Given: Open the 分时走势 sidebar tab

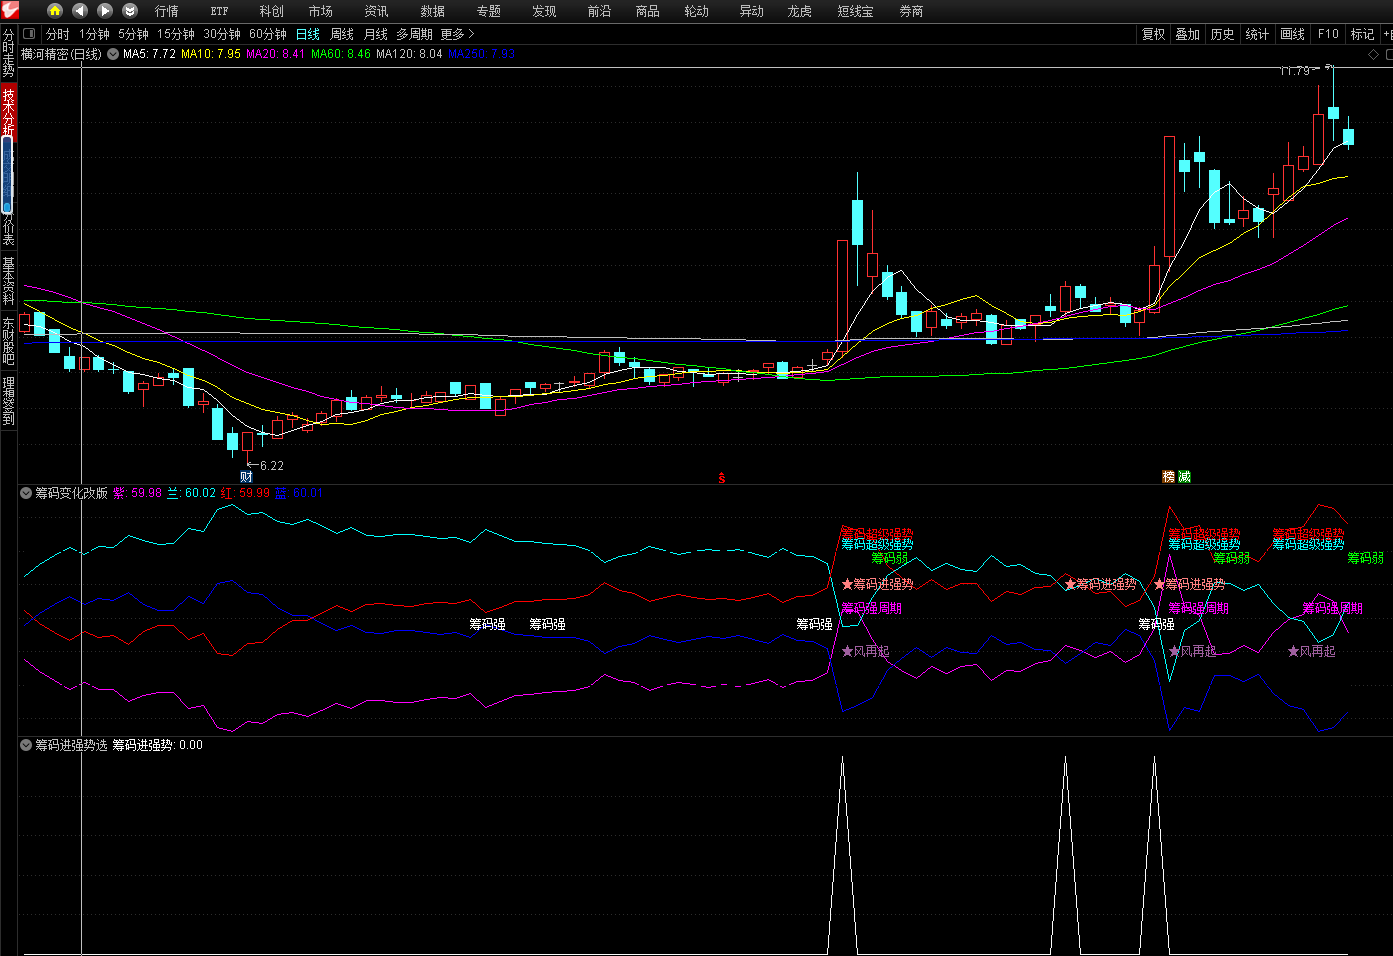Looking at the screenshot, I should point(8,54).
